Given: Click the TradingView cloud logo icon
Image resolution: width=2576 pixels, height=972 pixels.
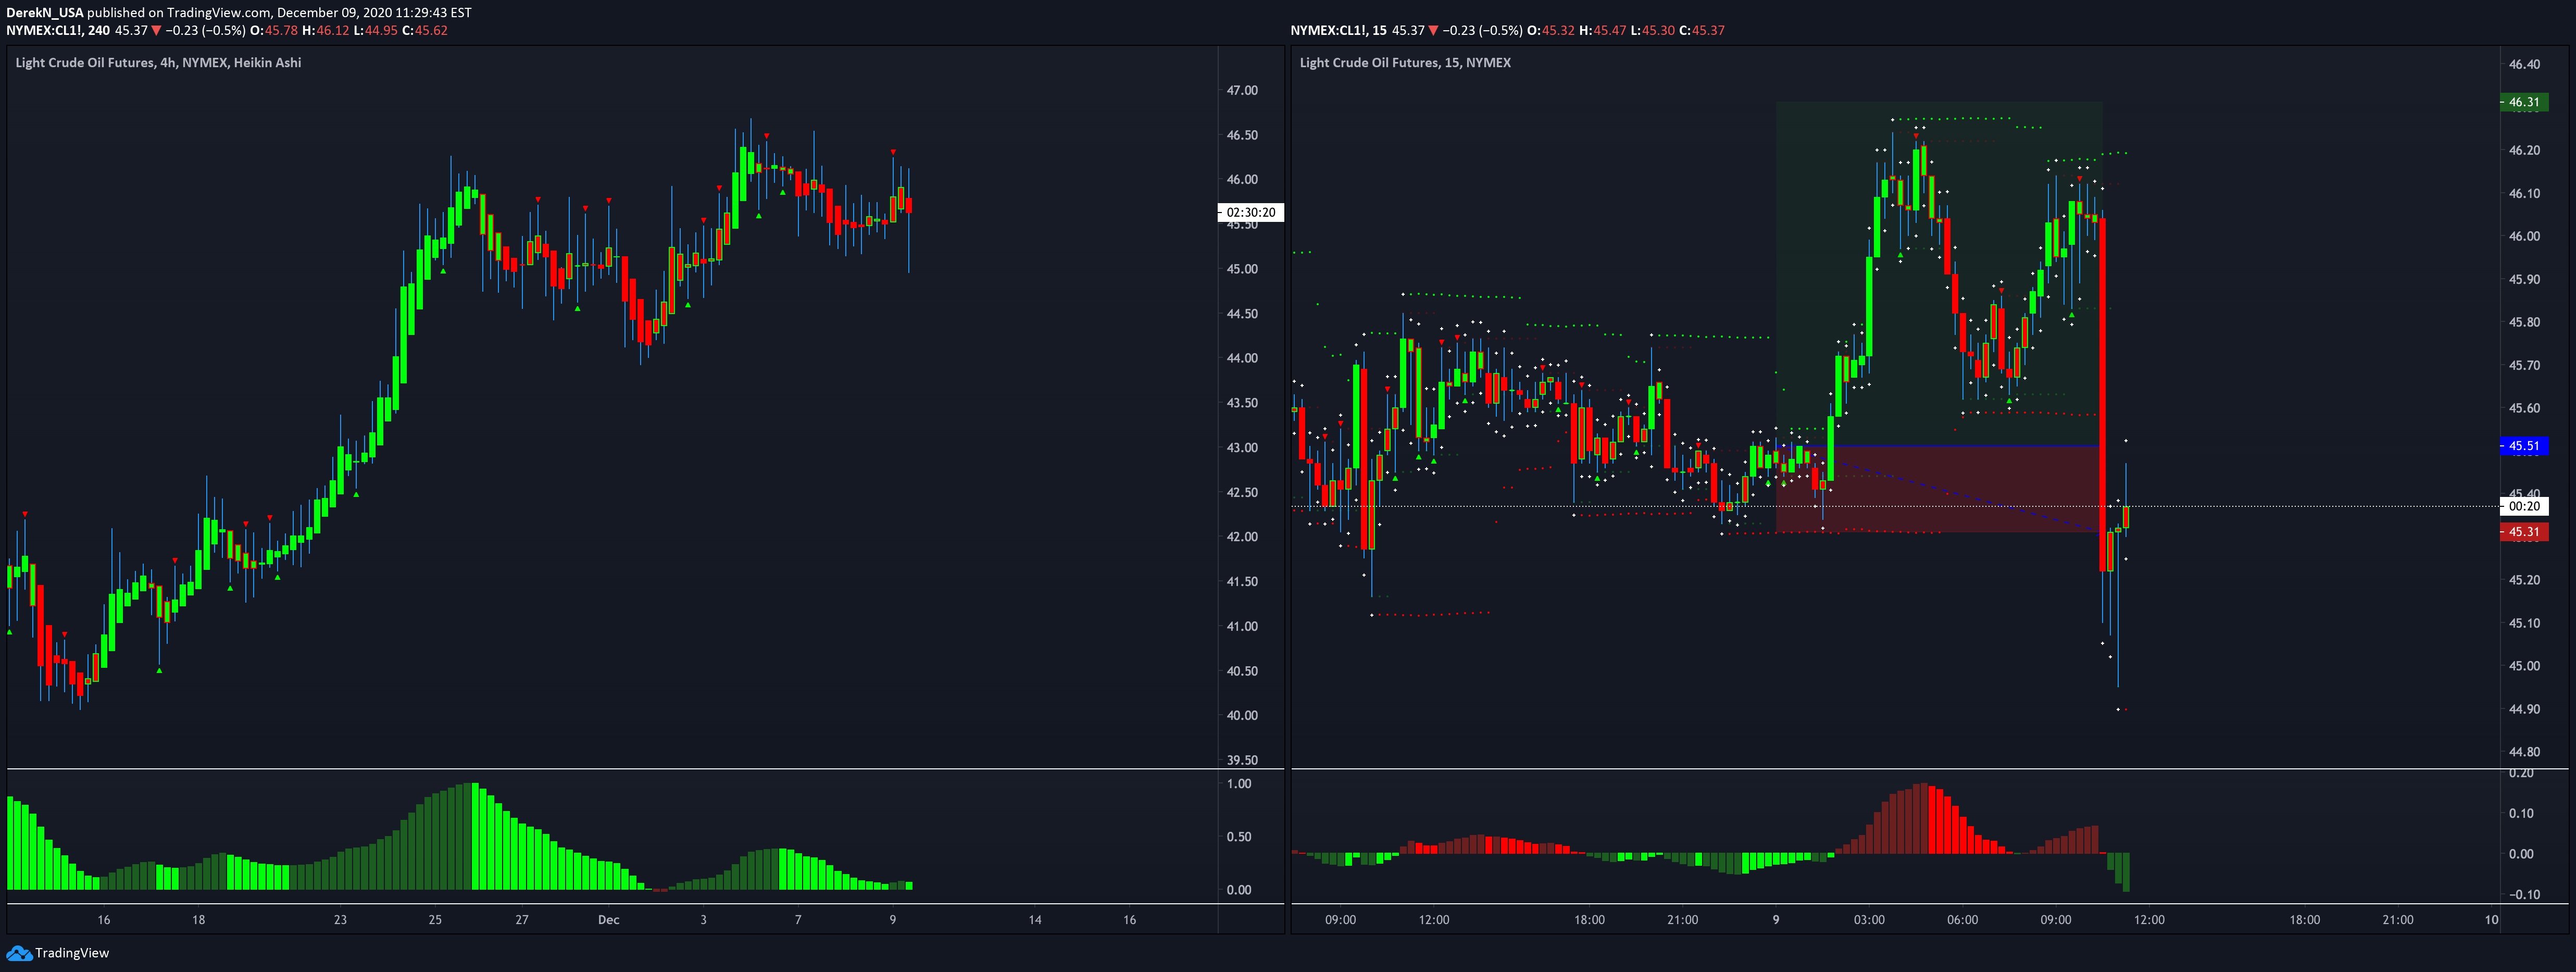Looking at the screenshot, I should [x=19, y=953].
